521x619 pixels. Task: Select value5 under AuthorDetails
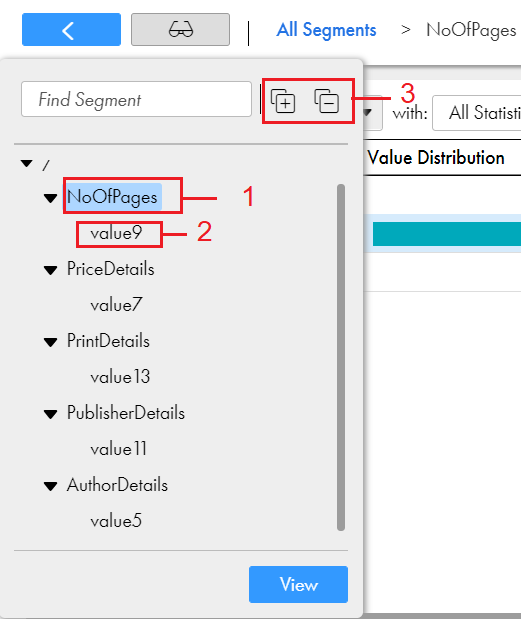(116, 521)
